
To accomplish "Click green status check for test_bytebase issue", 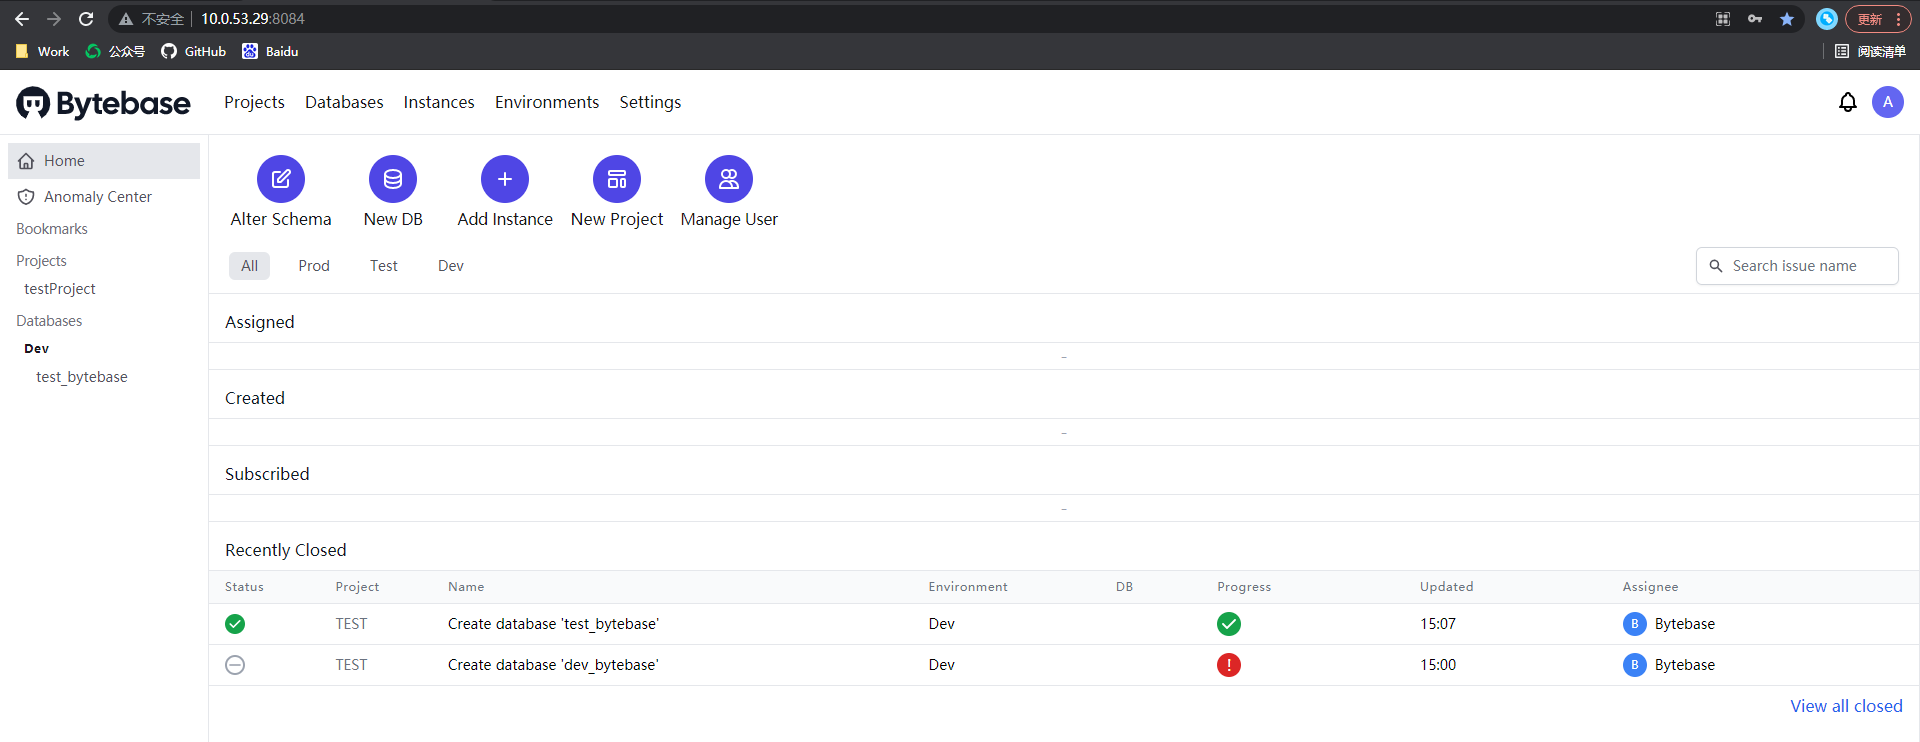I will (235, 624).
